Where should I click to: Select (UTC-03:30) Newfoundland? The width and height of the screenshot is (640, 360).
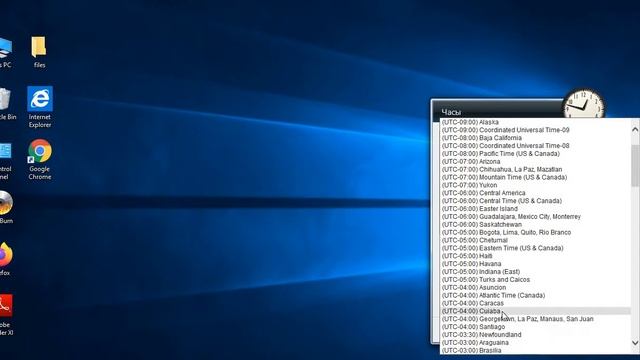pos(535,335)
